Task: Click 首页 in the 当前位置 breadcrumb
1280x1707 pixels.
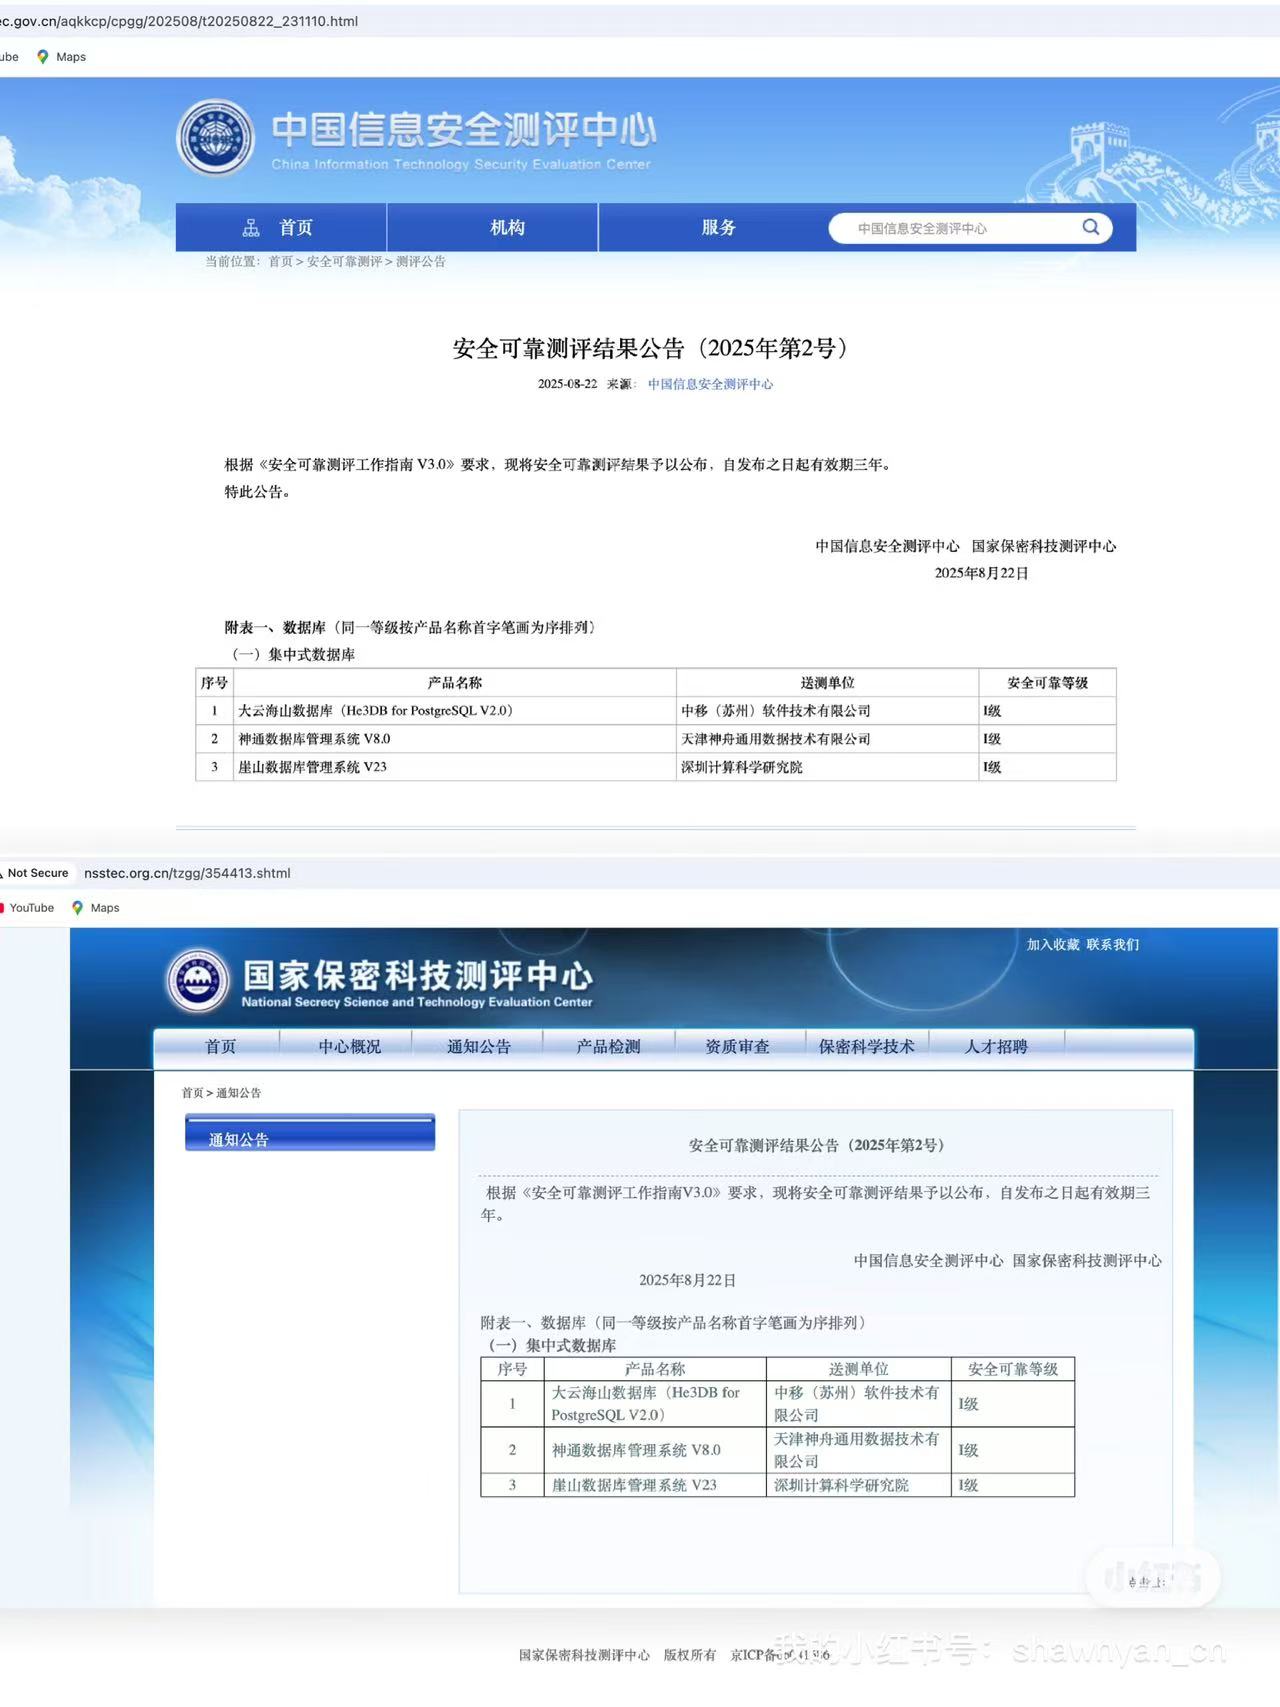Action: (280, 262)
